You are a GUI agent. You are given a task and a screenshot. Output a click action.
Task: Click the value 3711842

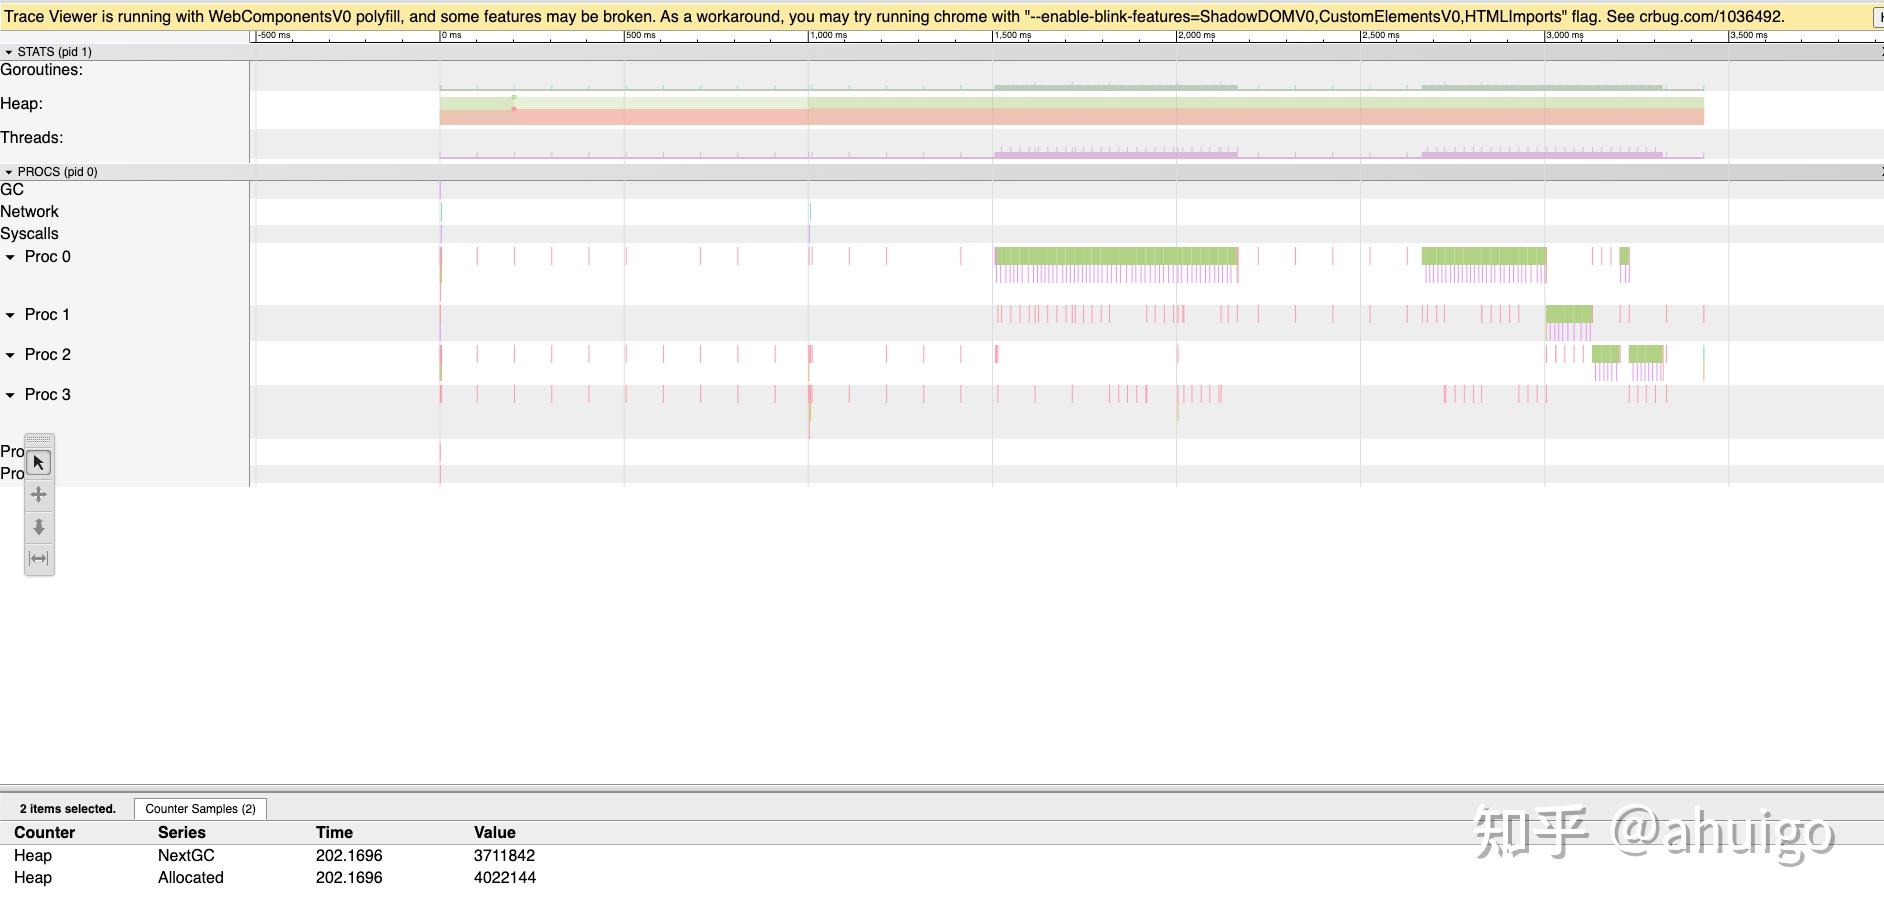tap(504, 856)
